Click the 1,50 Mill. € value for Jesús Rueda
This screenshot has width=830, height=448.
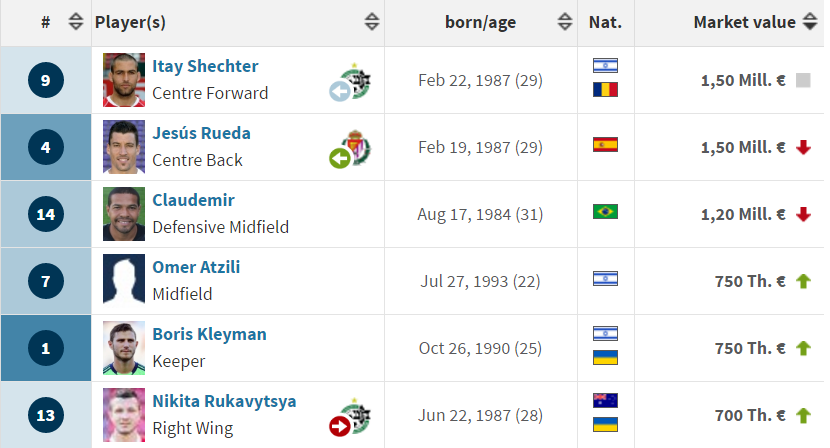coord(743,147)
